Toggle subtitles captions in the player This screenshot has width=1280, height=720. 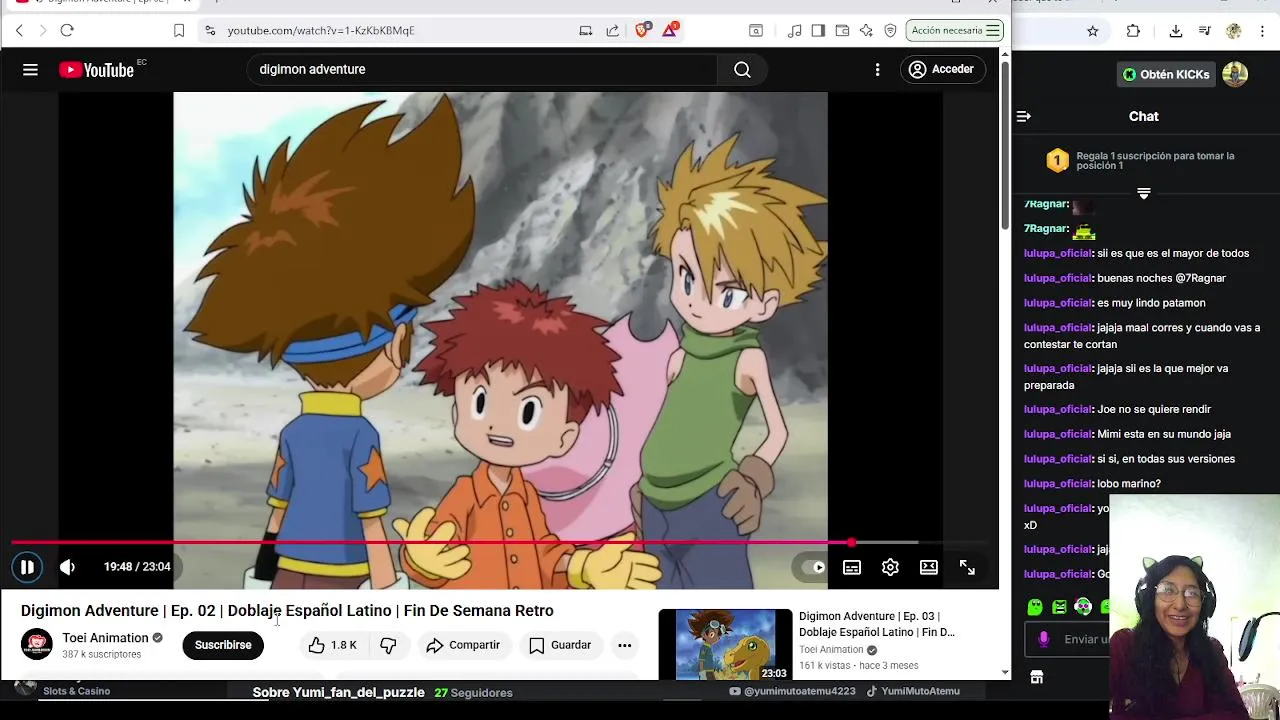pos(852,567)
